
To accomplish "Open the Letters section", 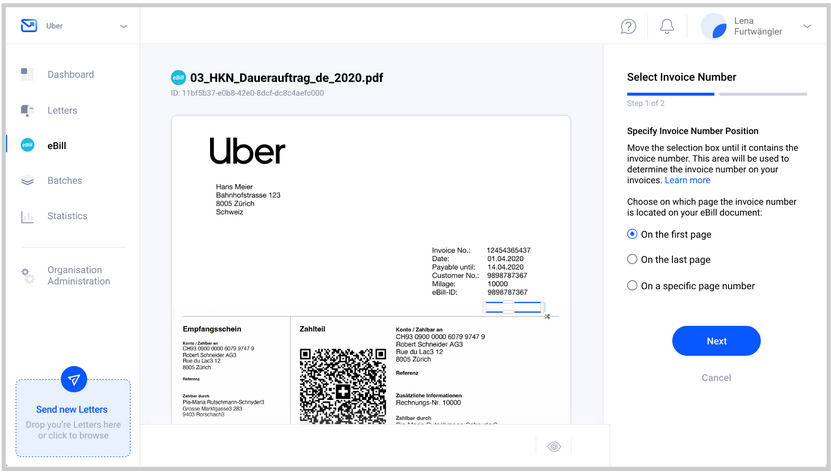I will 62,110.
